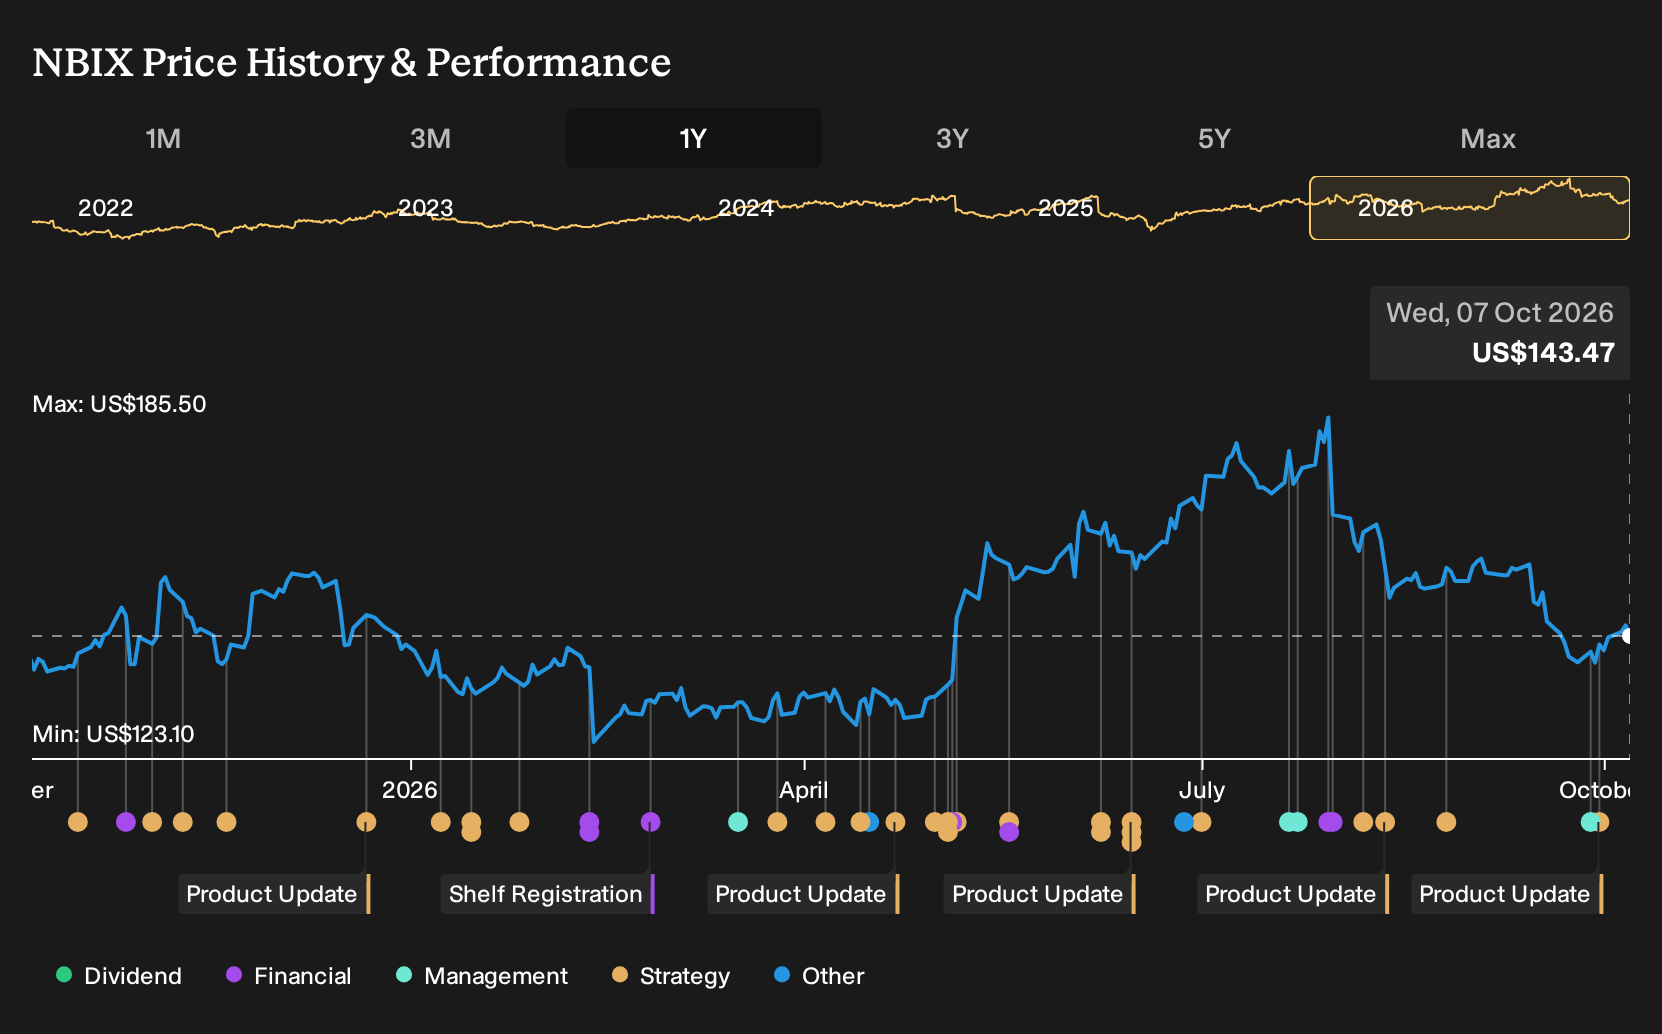Click 2022 on the overview mini chart

[105, 208]
